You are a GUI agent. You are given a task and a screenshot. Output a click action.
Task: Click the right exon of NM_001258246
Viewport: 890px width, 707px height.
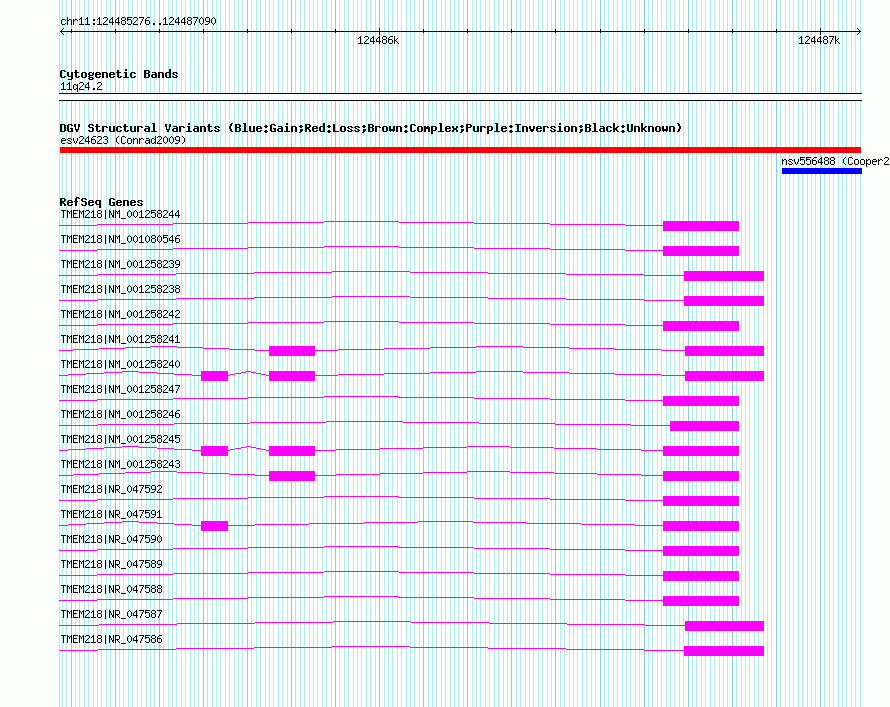pyautogui.click(x=704, y=426)
